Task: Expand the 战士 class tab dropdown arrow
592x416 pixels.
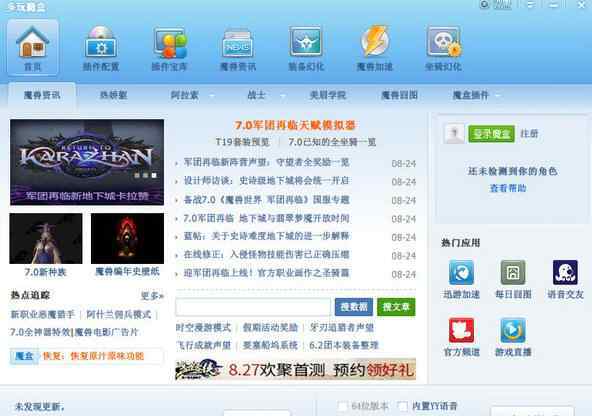Action: click(x=282, y=96)
